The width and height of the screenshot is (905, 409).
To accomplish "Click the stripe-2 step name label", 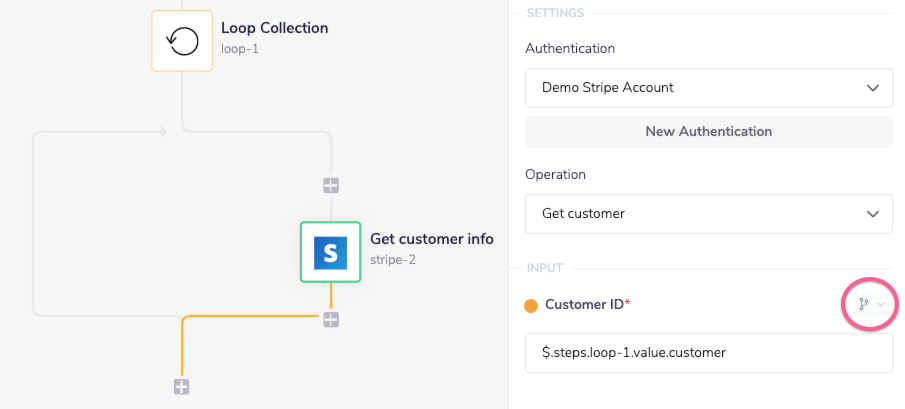I will click(x=393, y=260).
